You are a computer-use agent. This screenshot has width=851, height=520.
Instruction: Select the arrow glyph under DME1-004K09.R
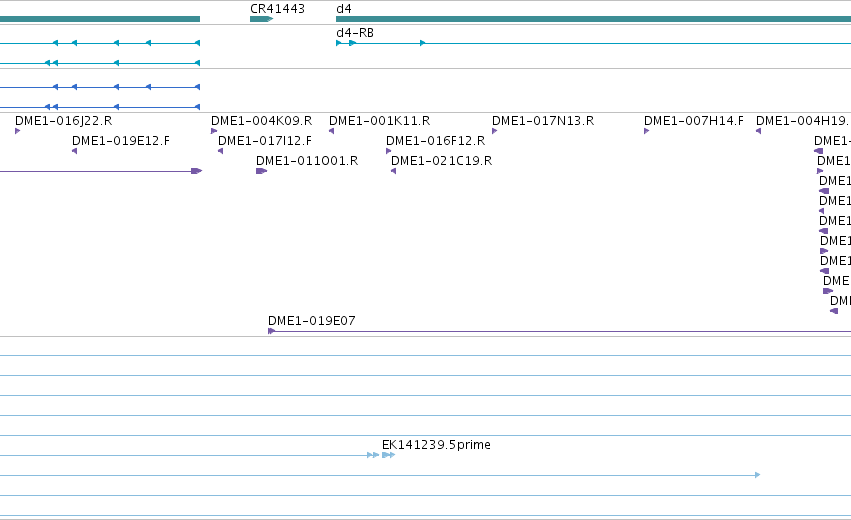coord(214,131)
